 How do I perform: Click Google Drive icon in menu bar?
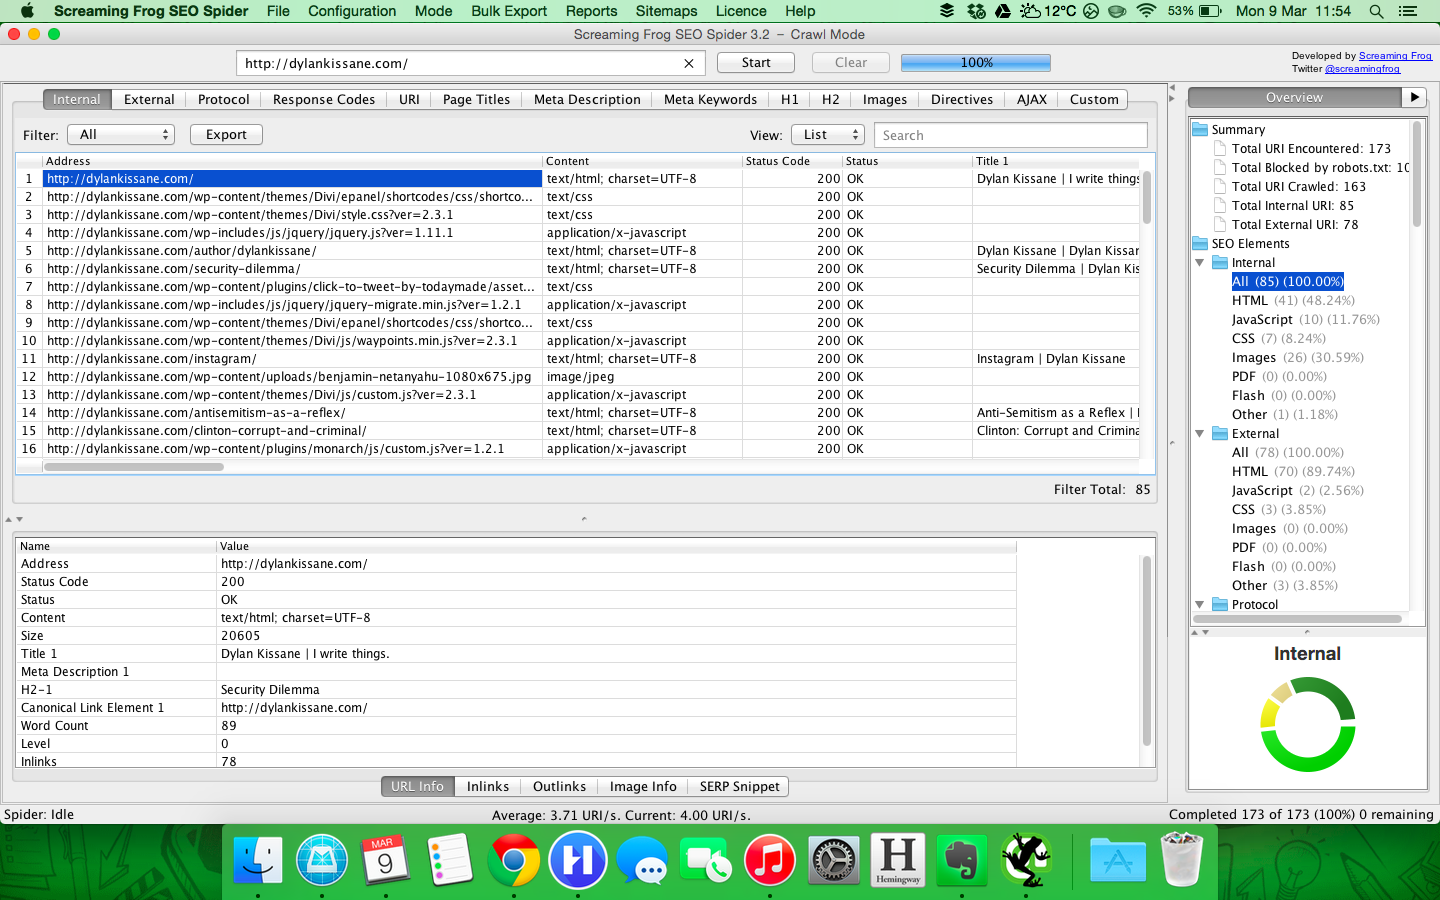pos(1003,11)
